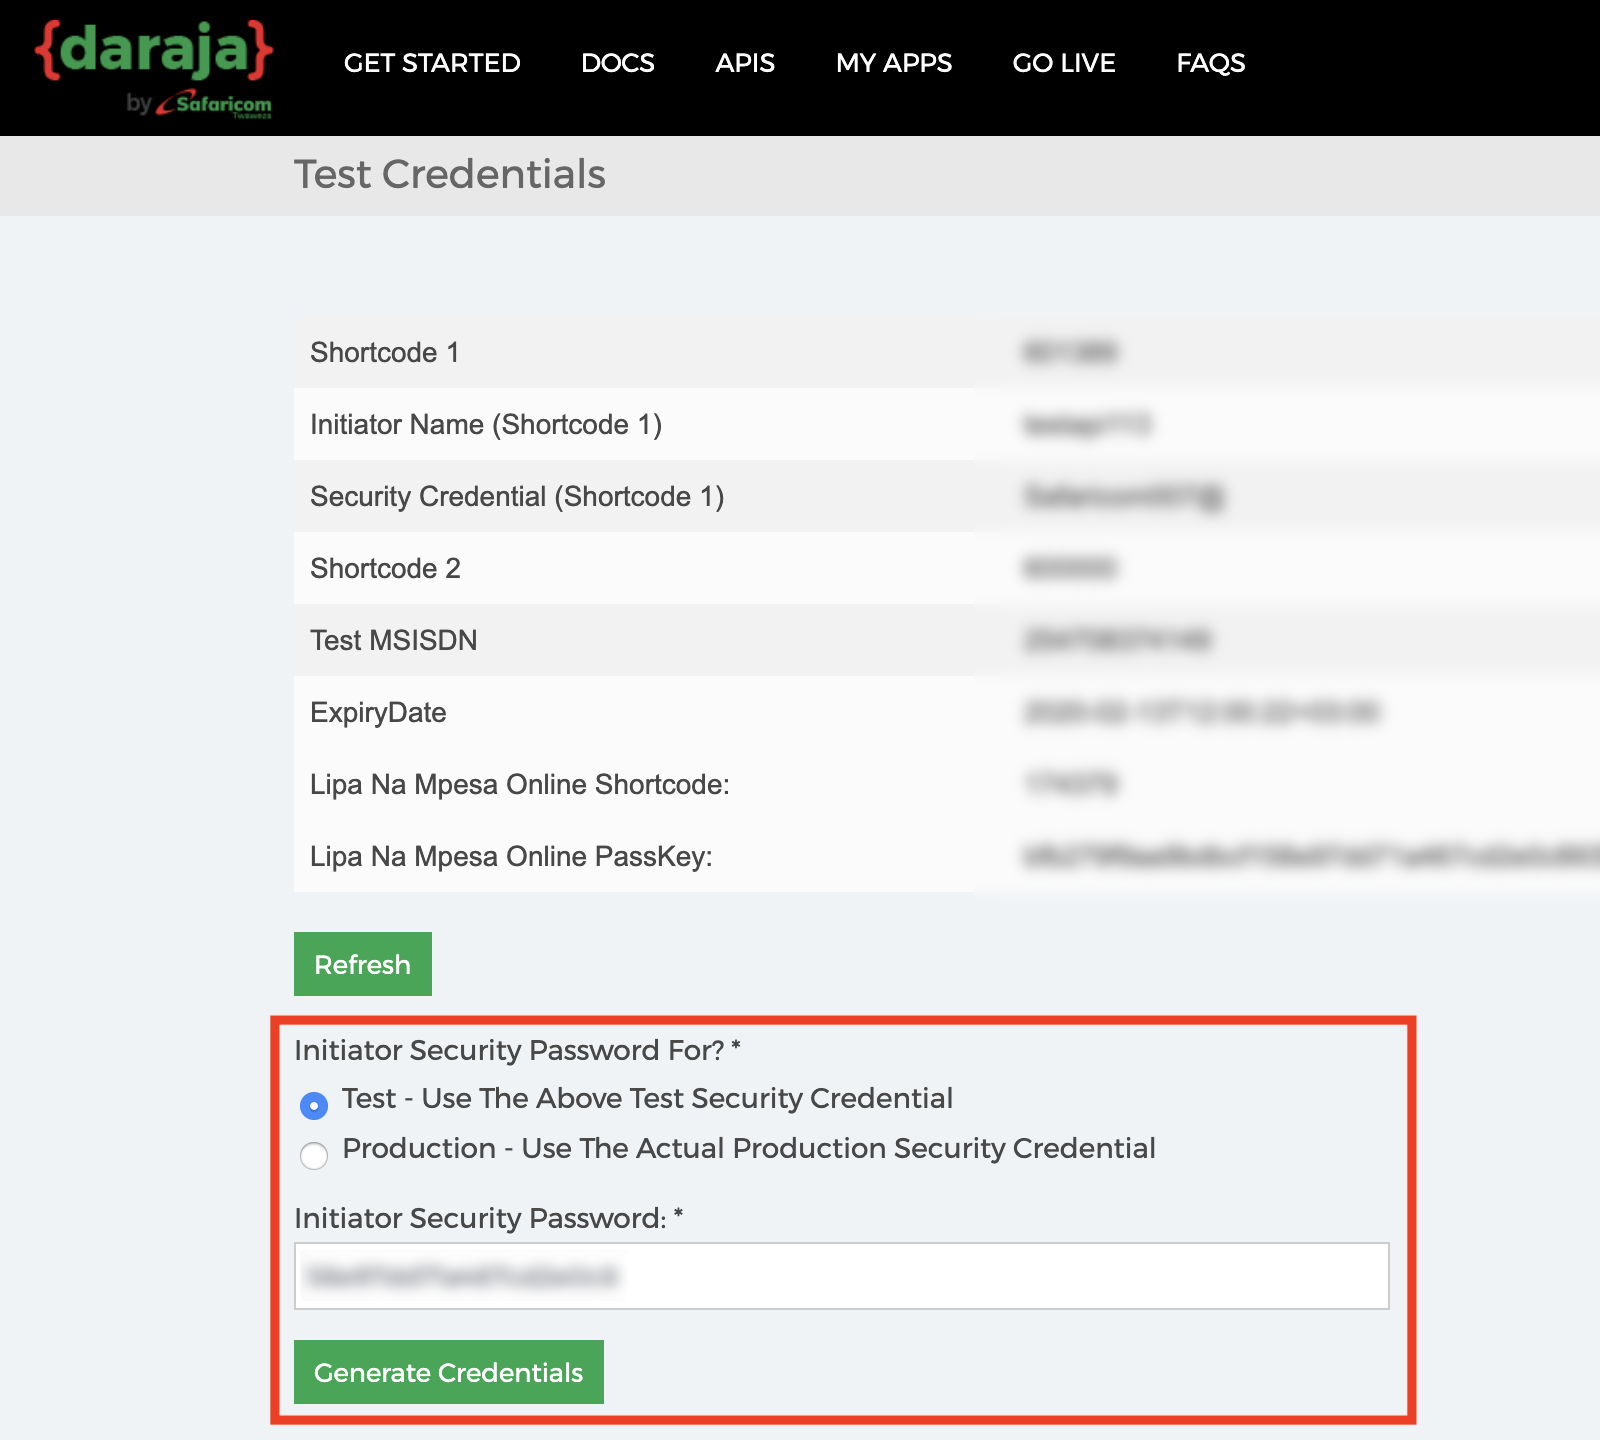Click the ExpiryDate row label
The width and height of the screenshot is (1600, 1440).
tap(378, 712)
